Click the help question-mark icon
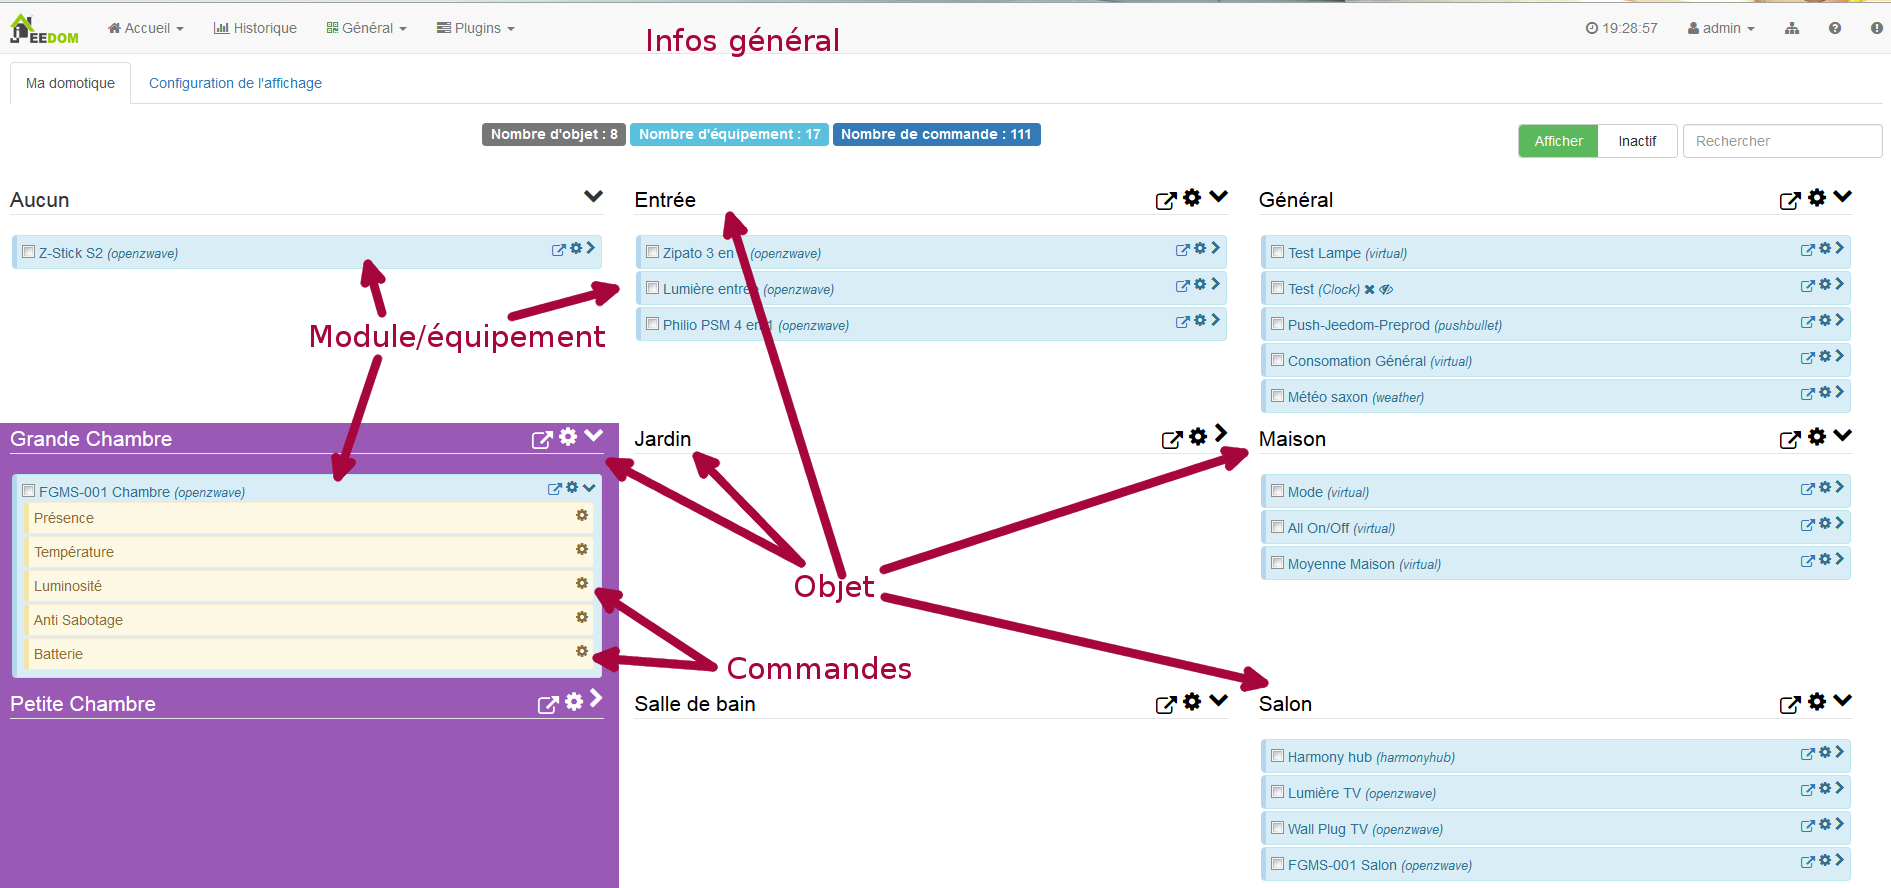Image resolution: width=1891 pixels, height=888 pixels. pyautogui.click(x=1835, y=28)
